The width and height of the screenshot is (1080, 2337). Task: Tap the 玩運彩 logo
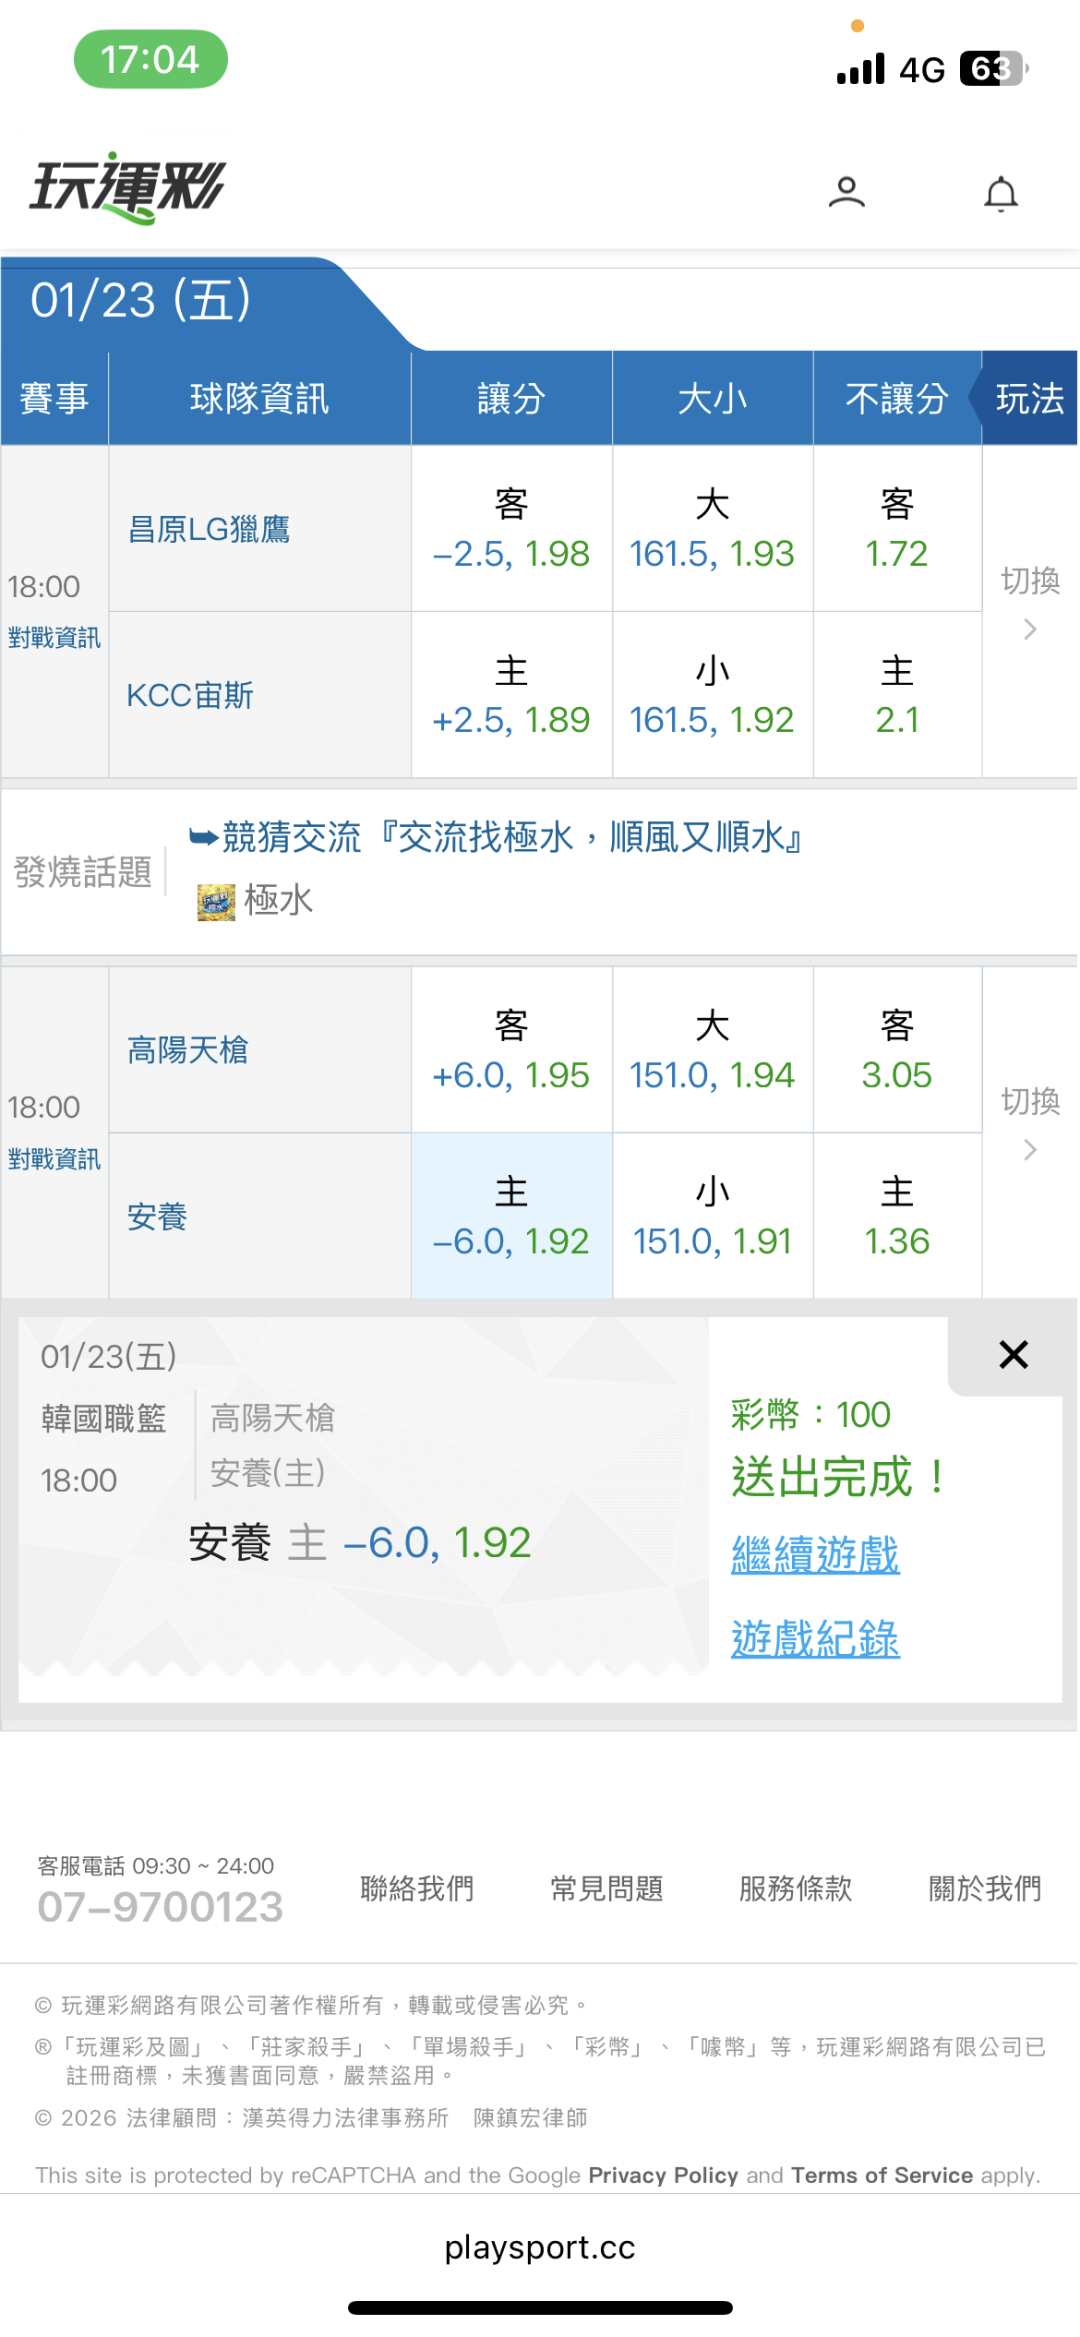(x=128, y=187)
